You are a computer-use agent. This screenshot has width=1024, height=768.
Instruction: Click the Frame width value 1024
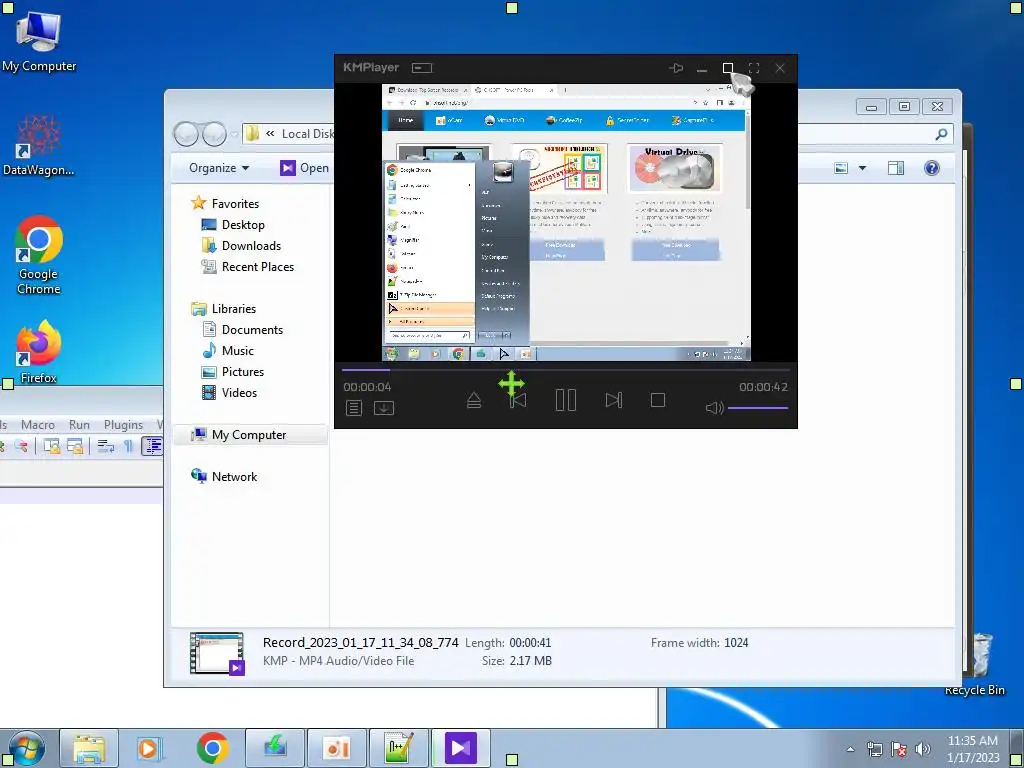coord(736,643)
